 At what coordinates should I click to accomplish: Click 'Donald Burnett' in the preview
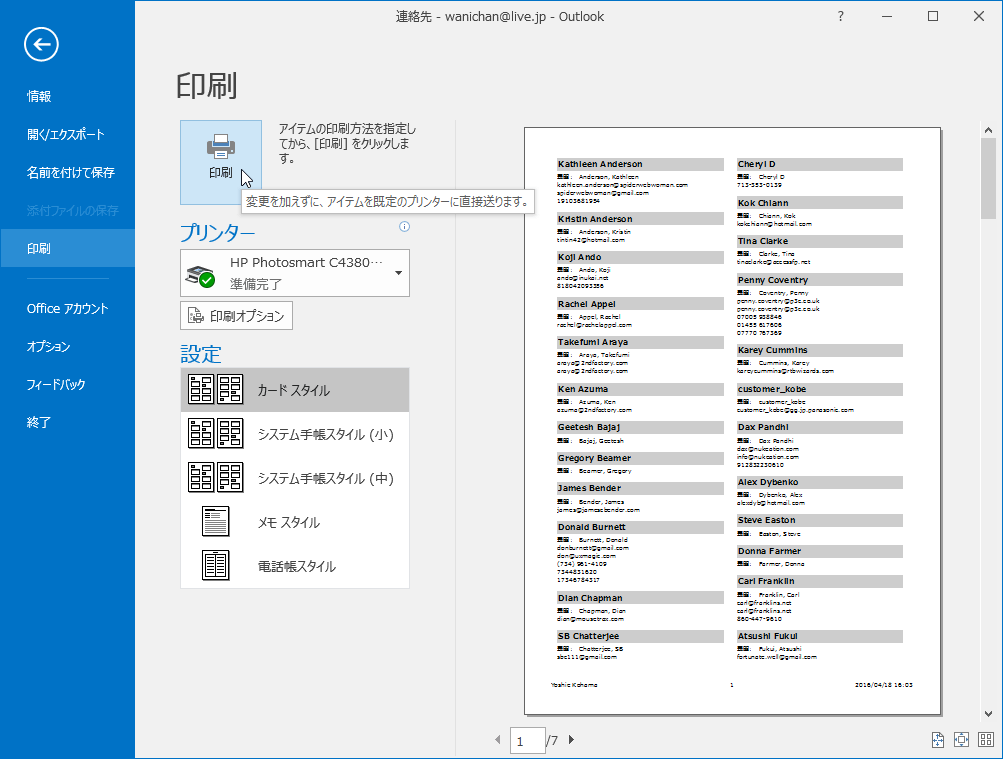coord(592,527)
